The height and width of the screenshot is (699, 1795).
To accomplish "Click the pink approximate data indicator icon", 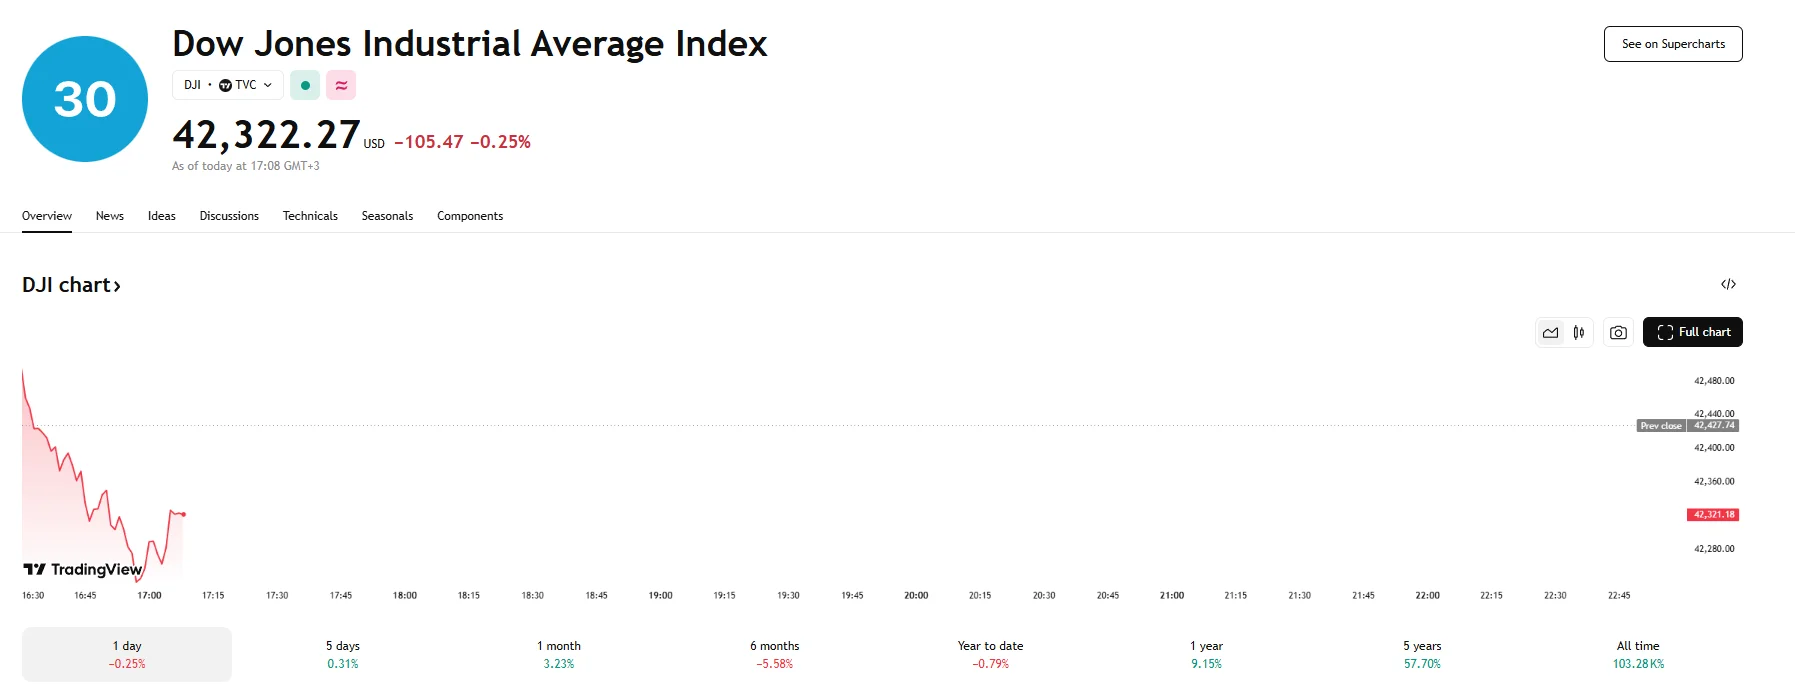I will pos(341,85).
